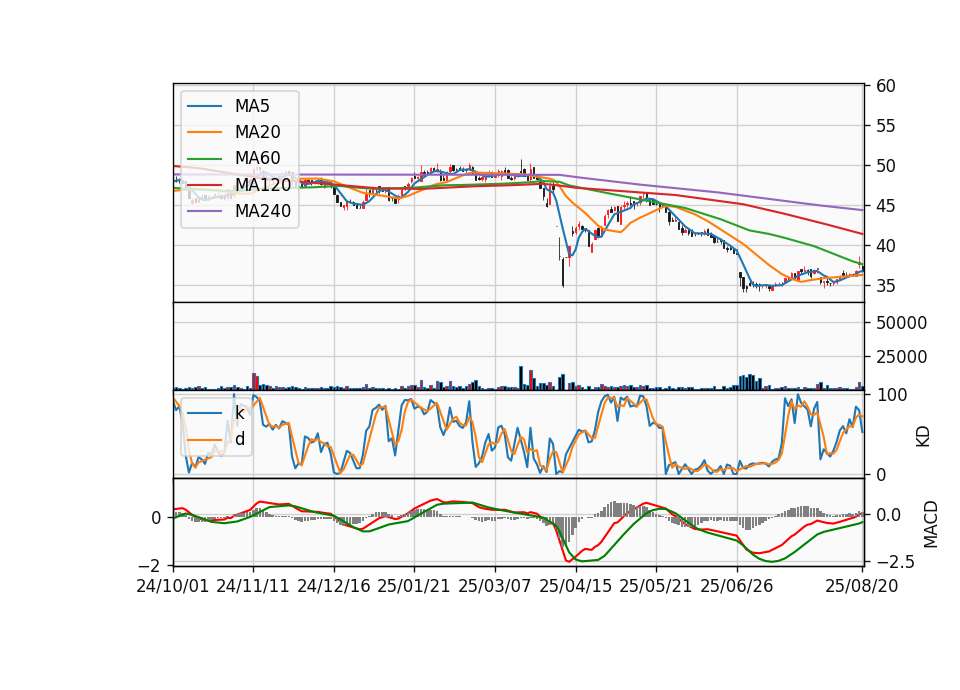Viewport: 960px width, 690px height.
Task: Click the price axis value 40
Action: click(x=886, y=246)
